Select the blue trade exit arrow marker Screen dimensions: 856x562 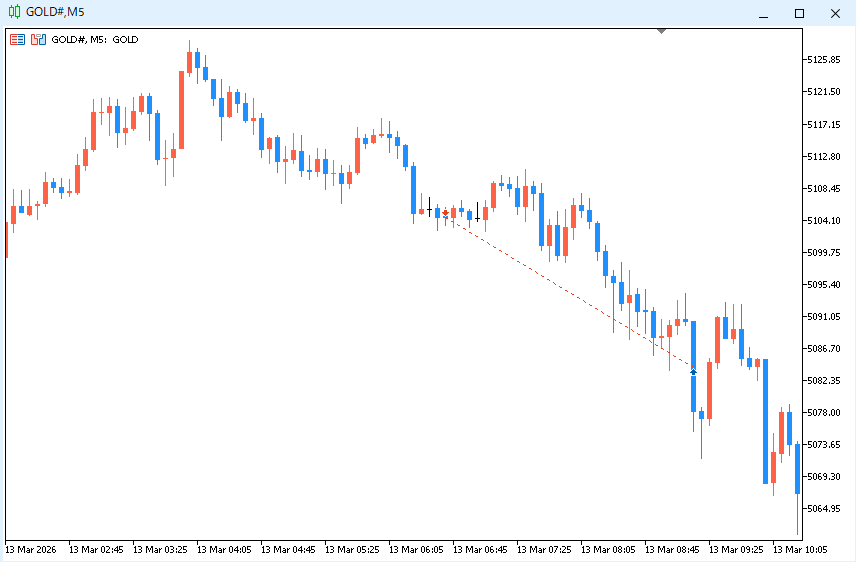coord(693,371)
